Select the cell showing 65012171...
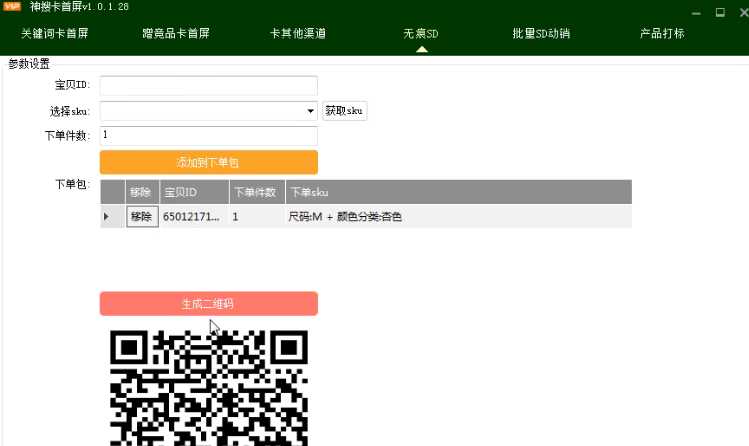The height and width of the screenshot is (446, 749). tap(194, 217)
